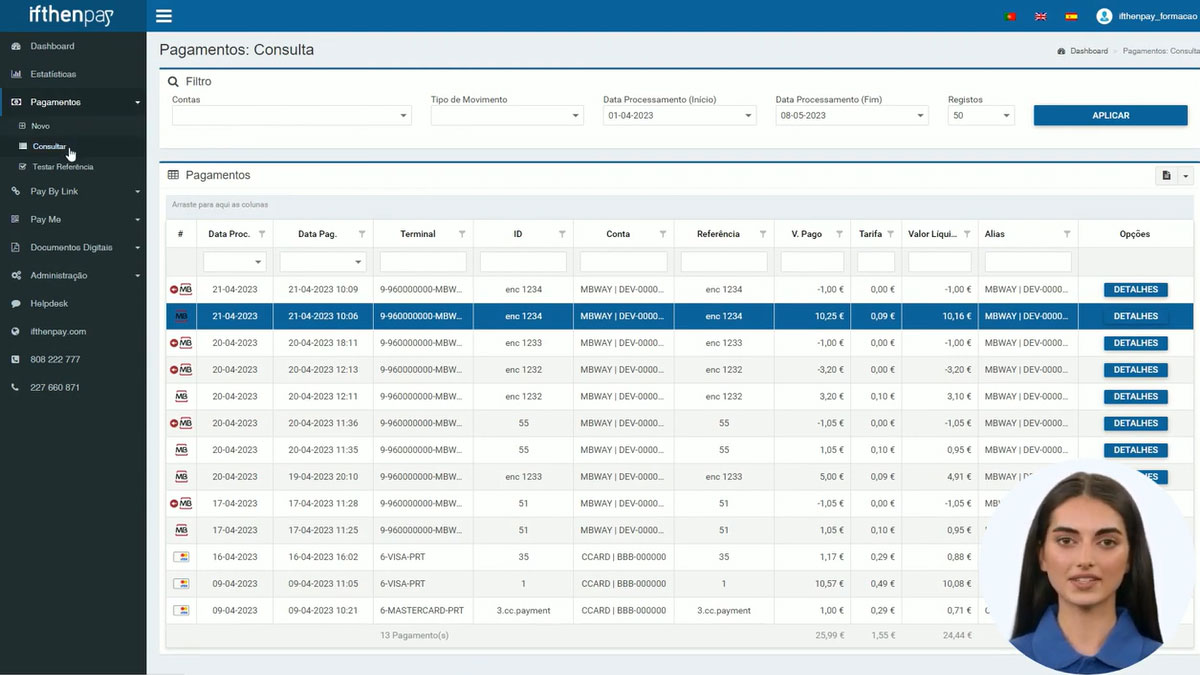Collapse the Pagamentos sidebar menu
The width and height of the screenshot is (1200, 675).
[73, 102]
